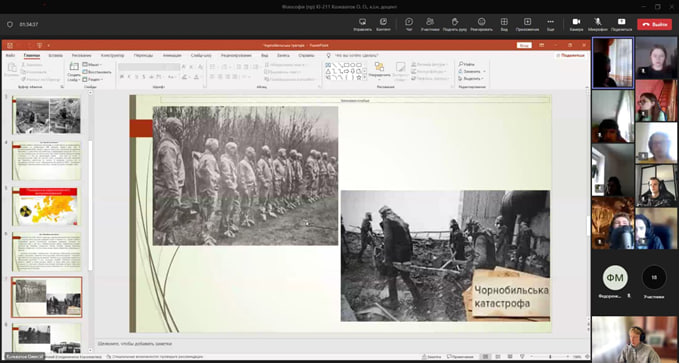
Task: Open the Share screen option in Teams
Action: [621, 24]
